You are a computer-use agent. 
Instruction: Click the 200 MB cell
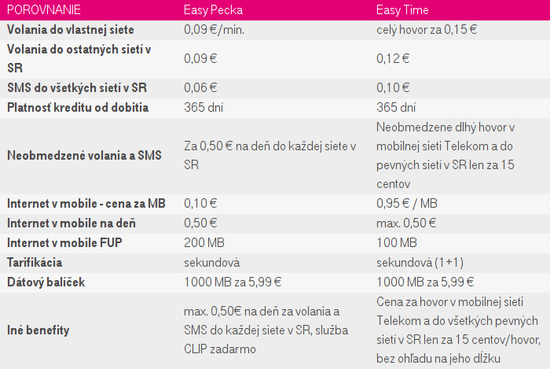pyautogui.click(x=204, y=243)
